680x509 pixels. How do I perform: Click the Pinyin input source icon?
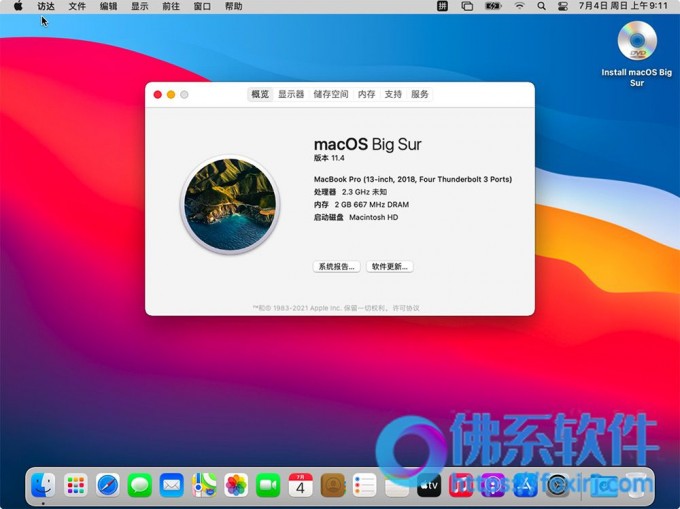click(442, 6)
